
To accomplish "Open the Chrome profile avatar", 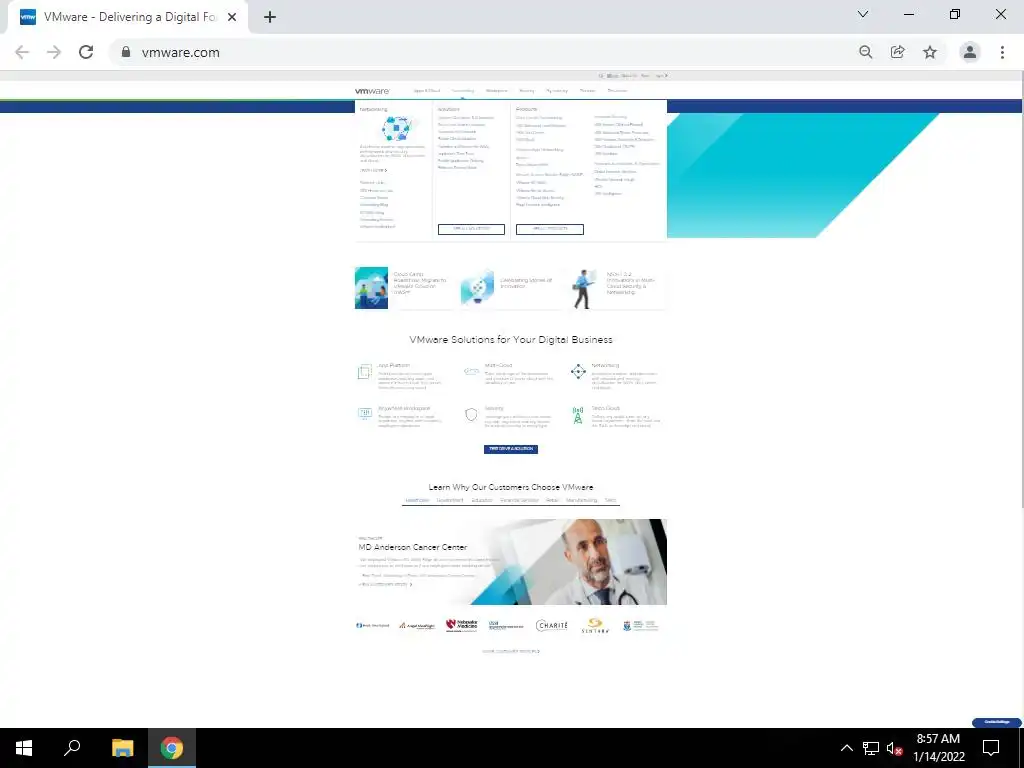I will tap(970, 52).
